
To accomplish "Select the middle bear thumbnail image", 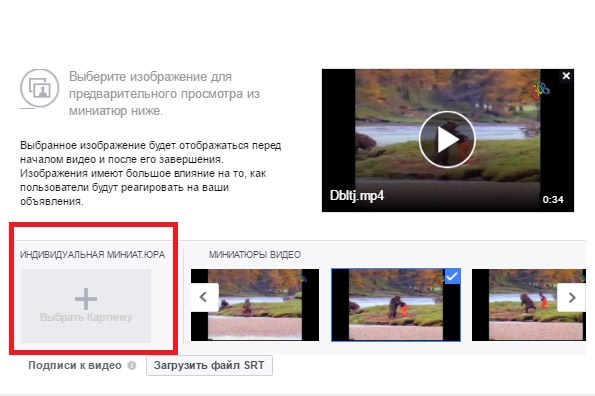I will (396, 305).
